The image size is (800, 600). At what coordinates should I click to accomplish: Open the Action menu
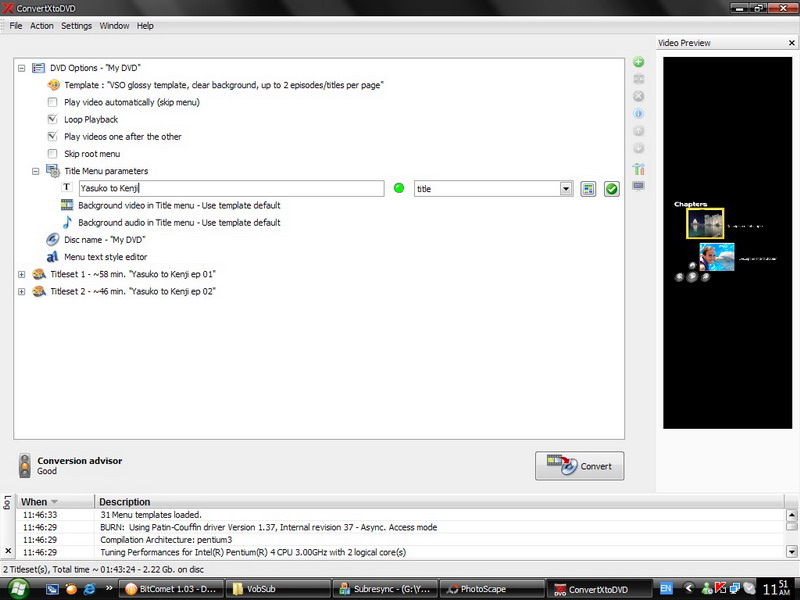pyautogui.click(x=41, y=26)
